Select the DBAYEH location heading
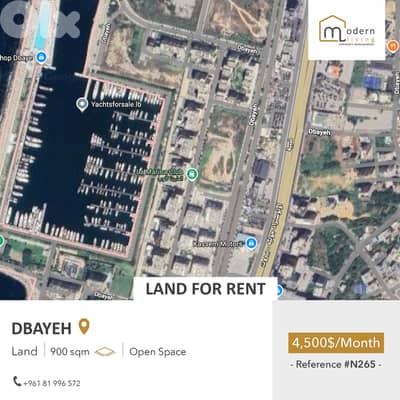Image resolution: width=400 pixels, height=400 pixels. pos(41,329)
